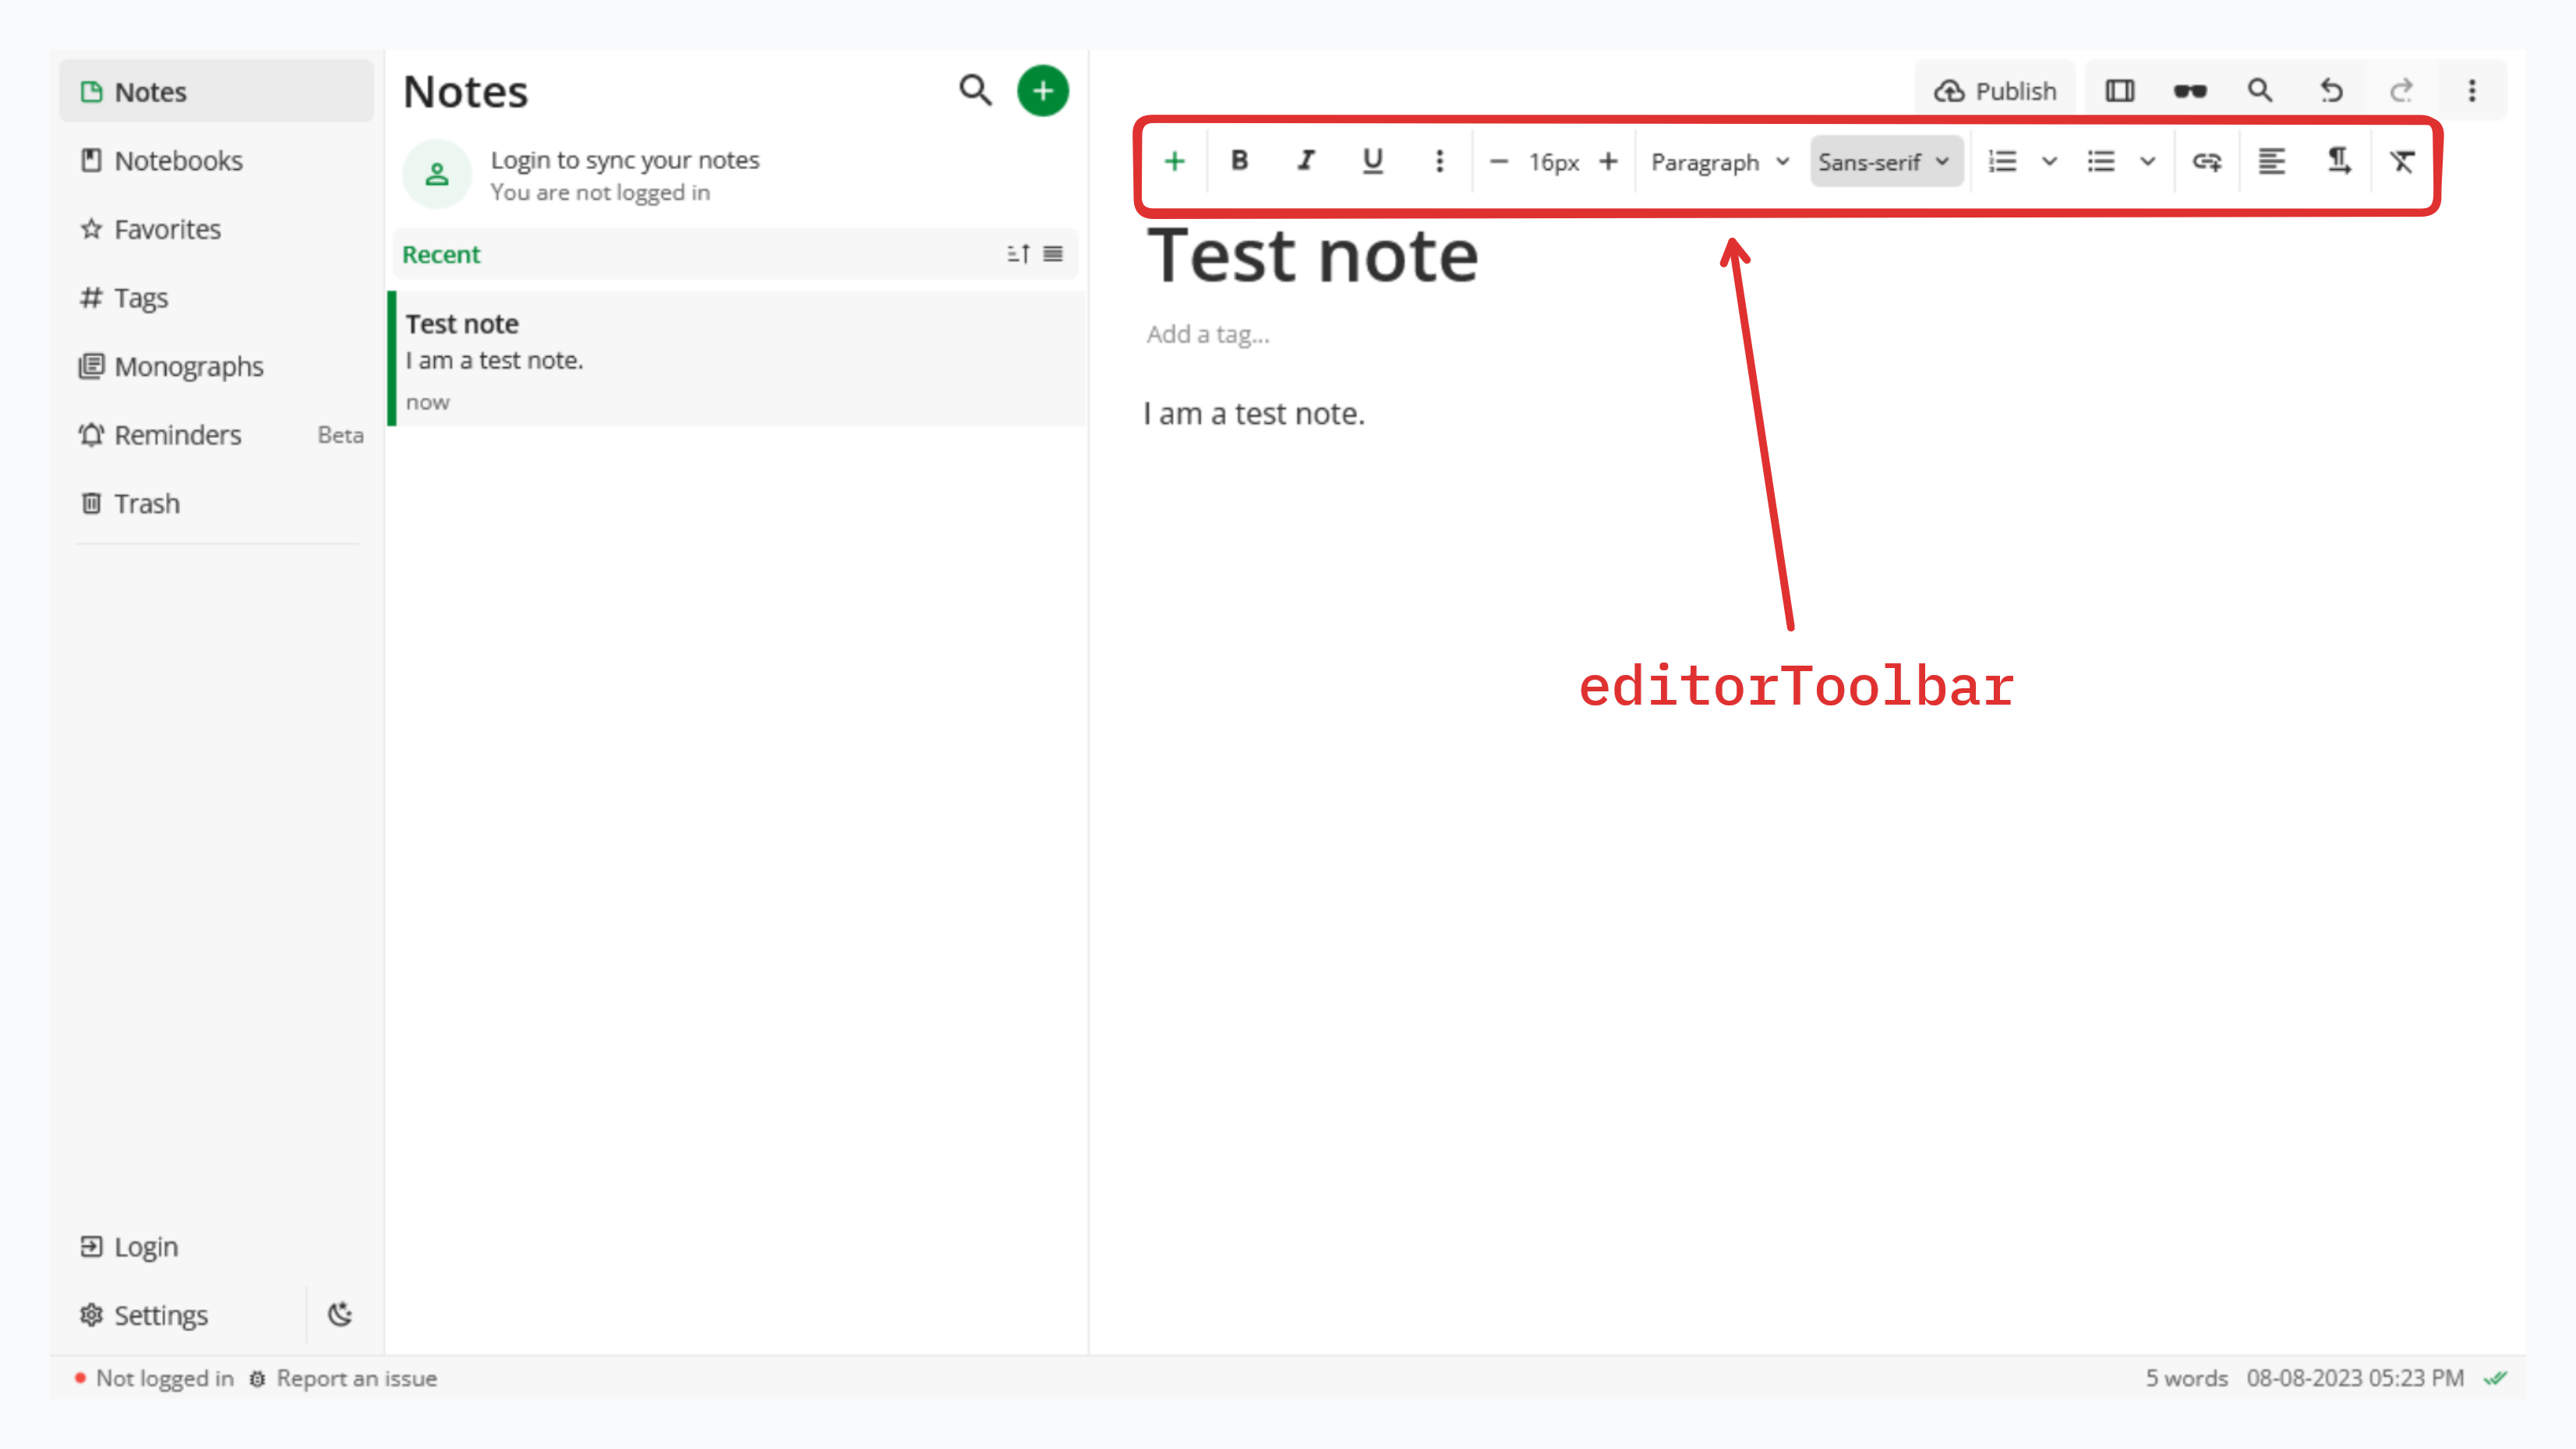Click the green insert block plus
The image size is (2576, 1449).
pos(1174,161)
